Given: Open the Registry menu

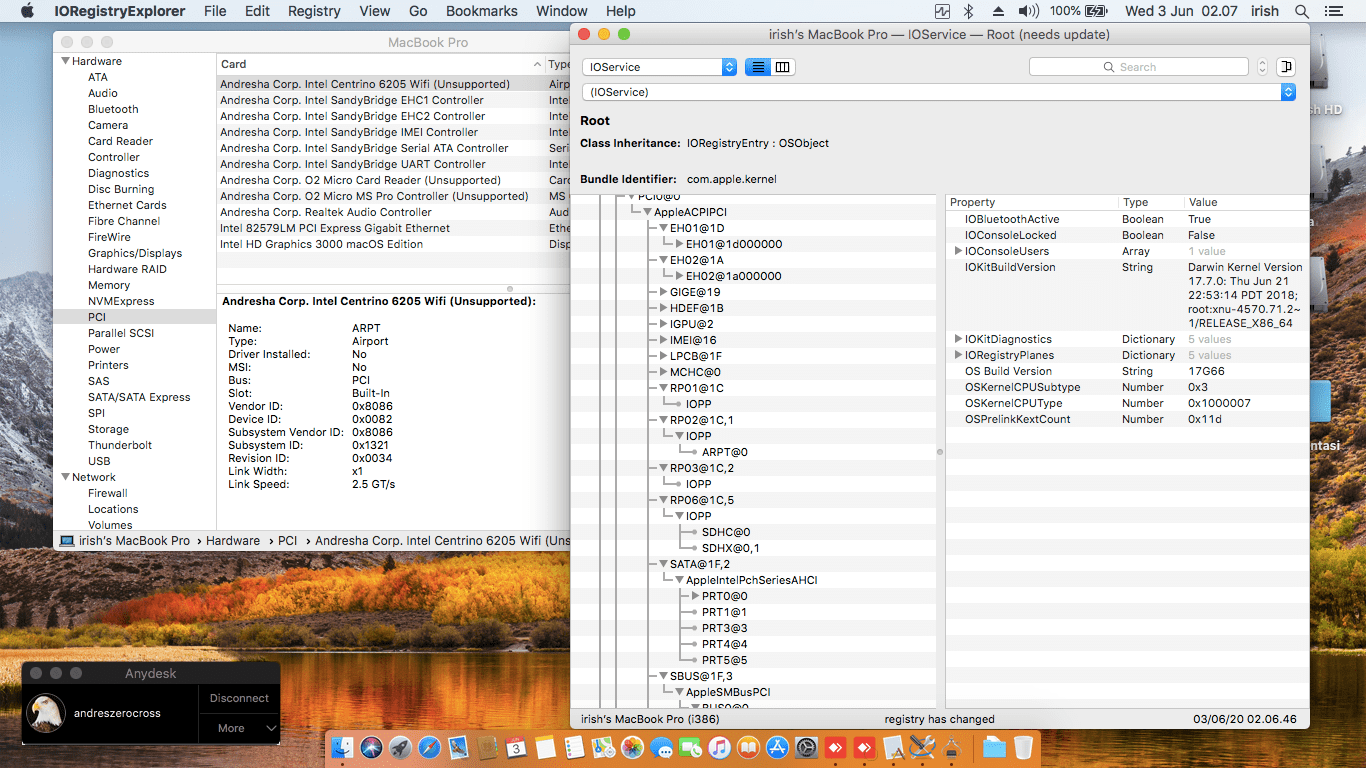Looking at the screenshot, I should pos(314,11).
